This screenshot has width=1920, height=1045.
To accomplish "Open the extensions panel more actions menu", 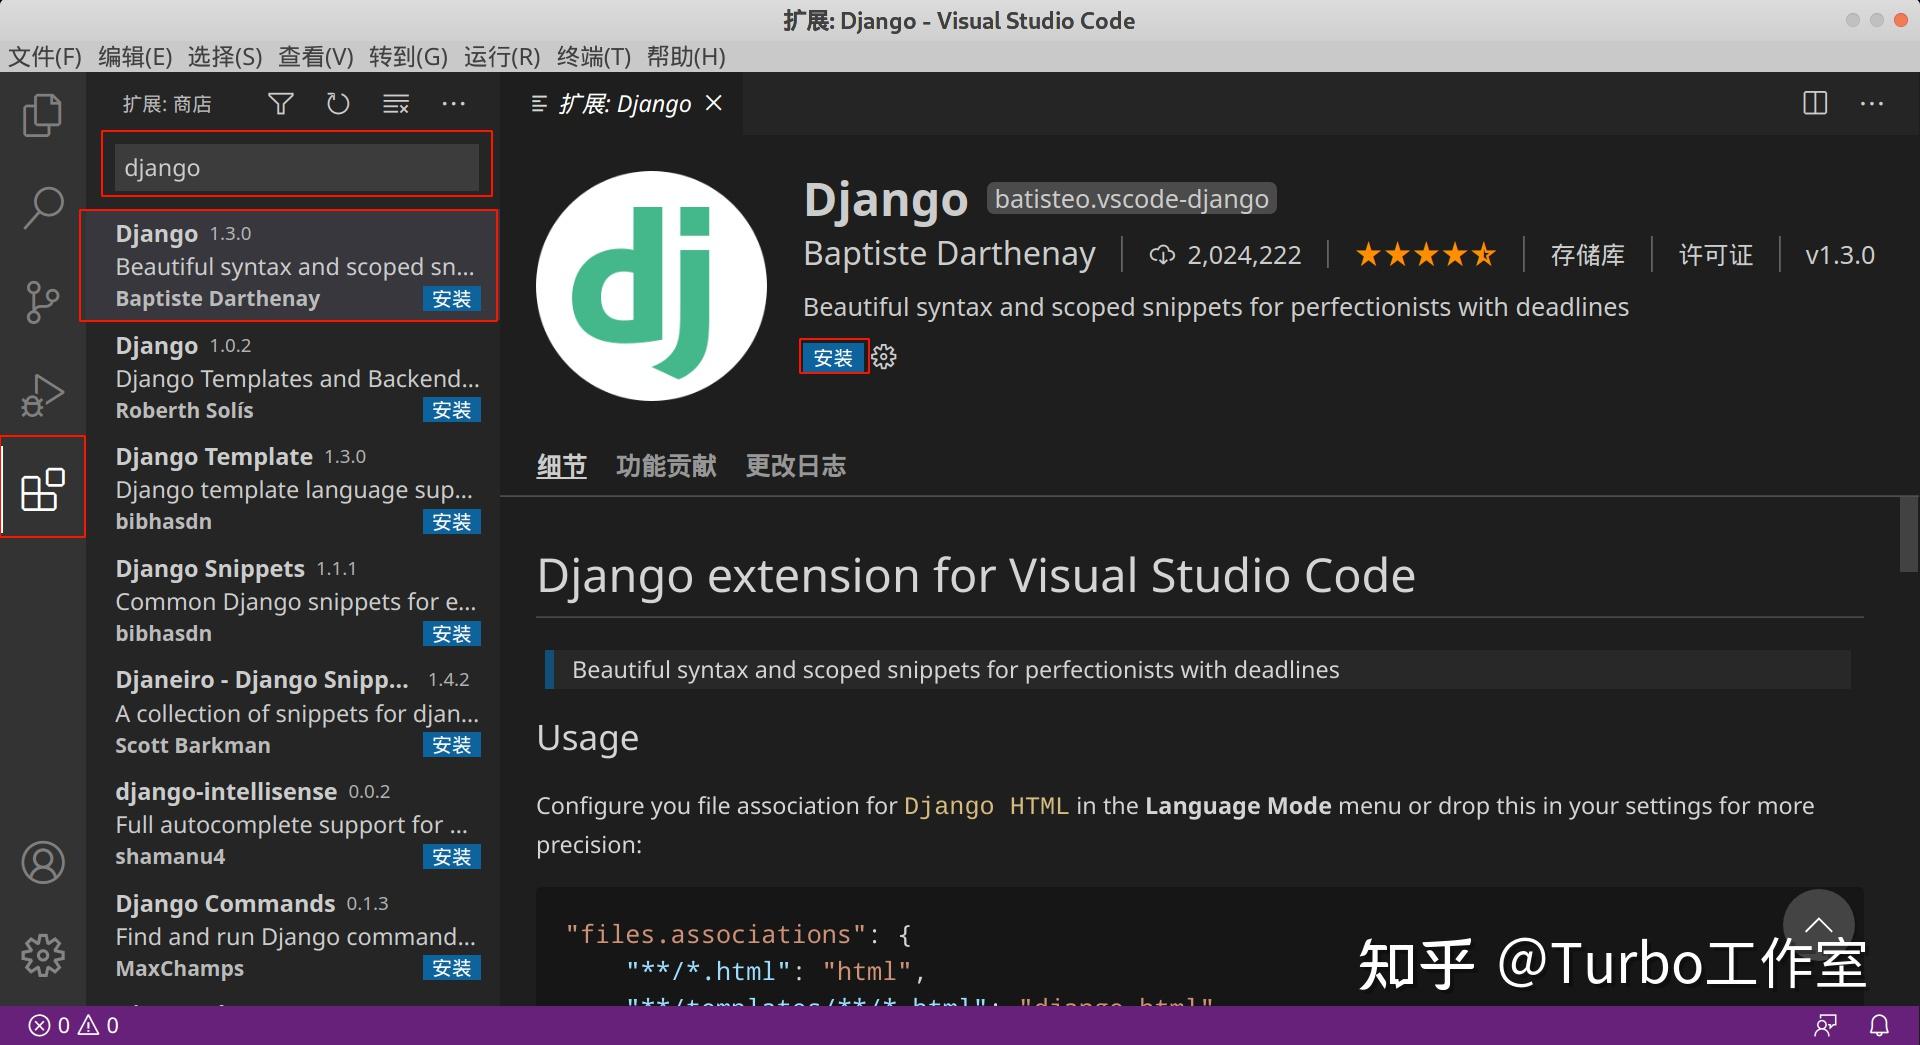I will [x=453, y=103].
